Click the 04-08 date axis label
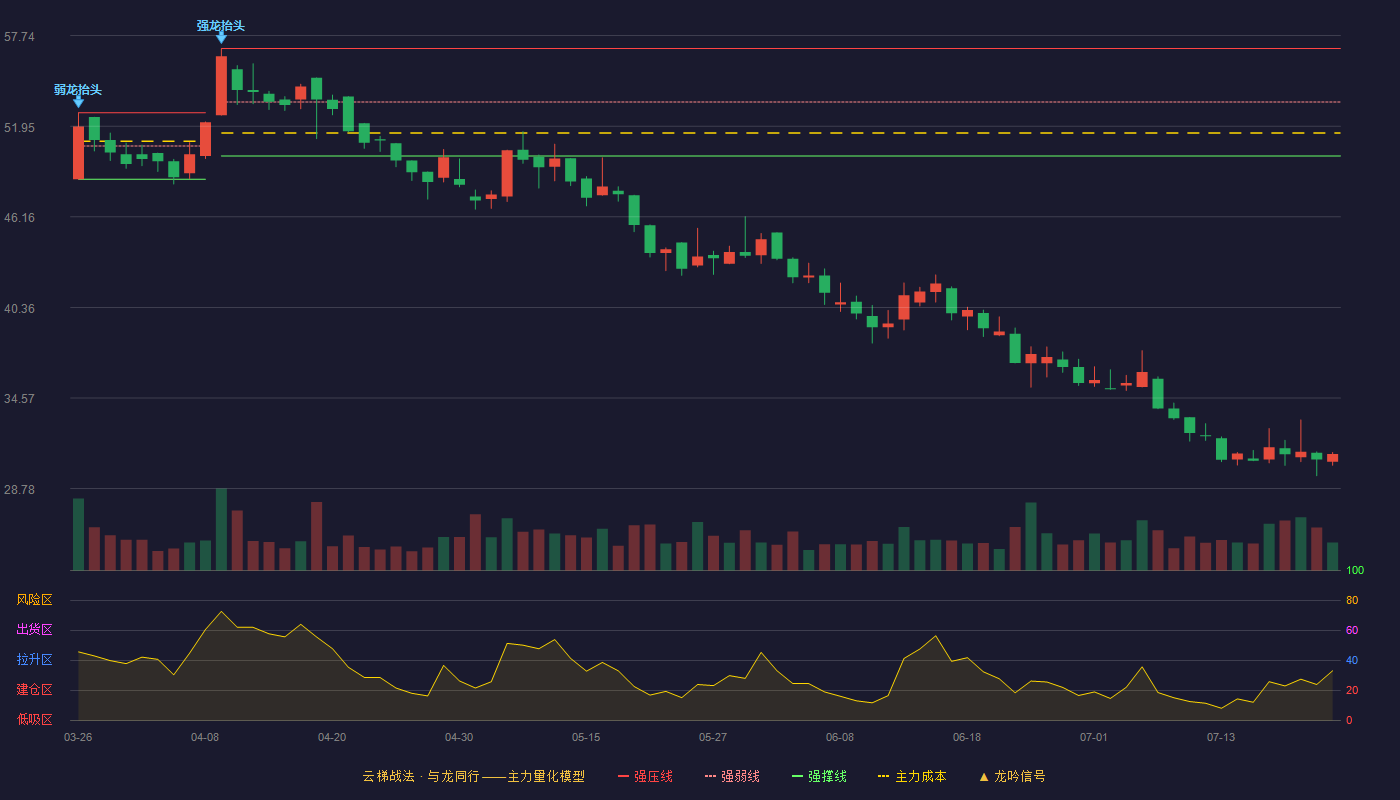The image size is (1400, 800). click(205, 737)
